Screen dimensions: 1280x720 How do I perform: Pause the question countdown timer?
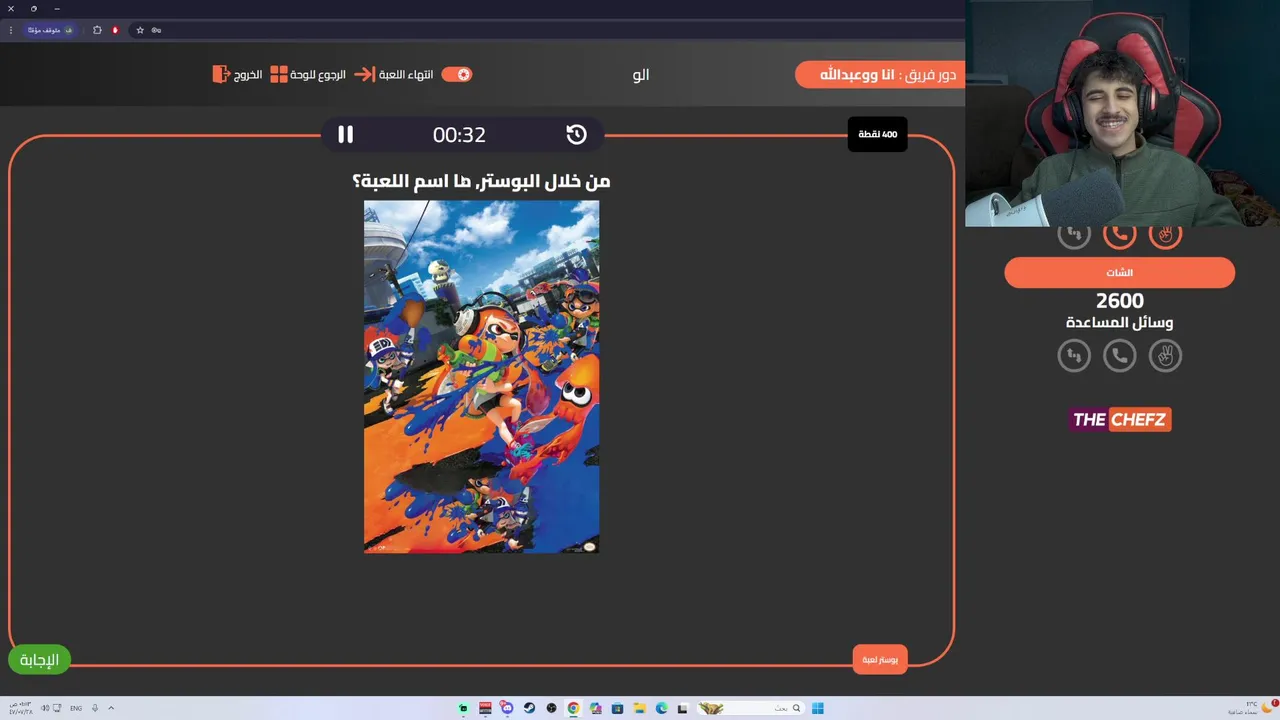click(x=345, y=134)
